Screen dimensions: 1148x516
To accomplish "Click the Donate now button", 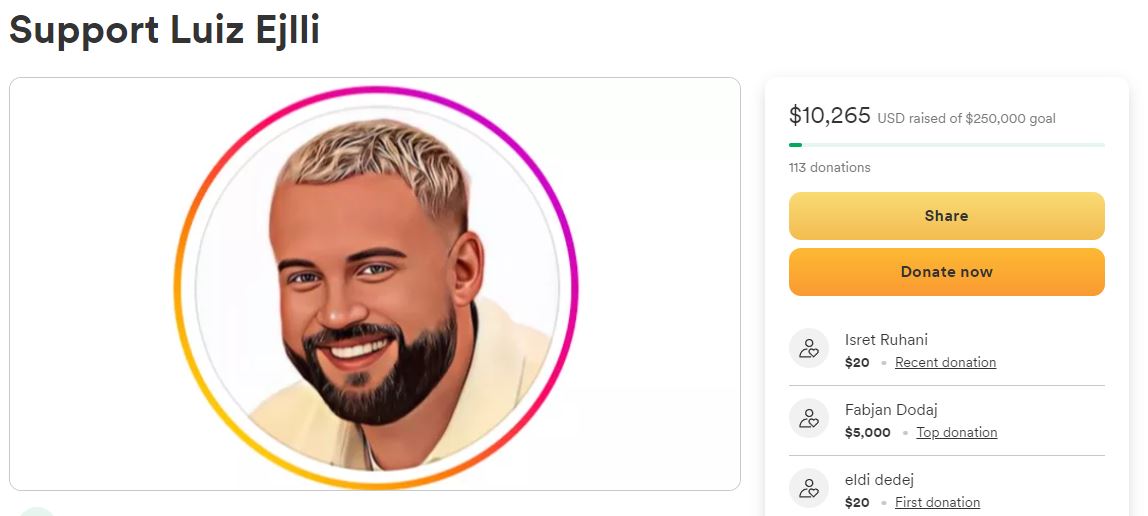I will pos(946,272).
